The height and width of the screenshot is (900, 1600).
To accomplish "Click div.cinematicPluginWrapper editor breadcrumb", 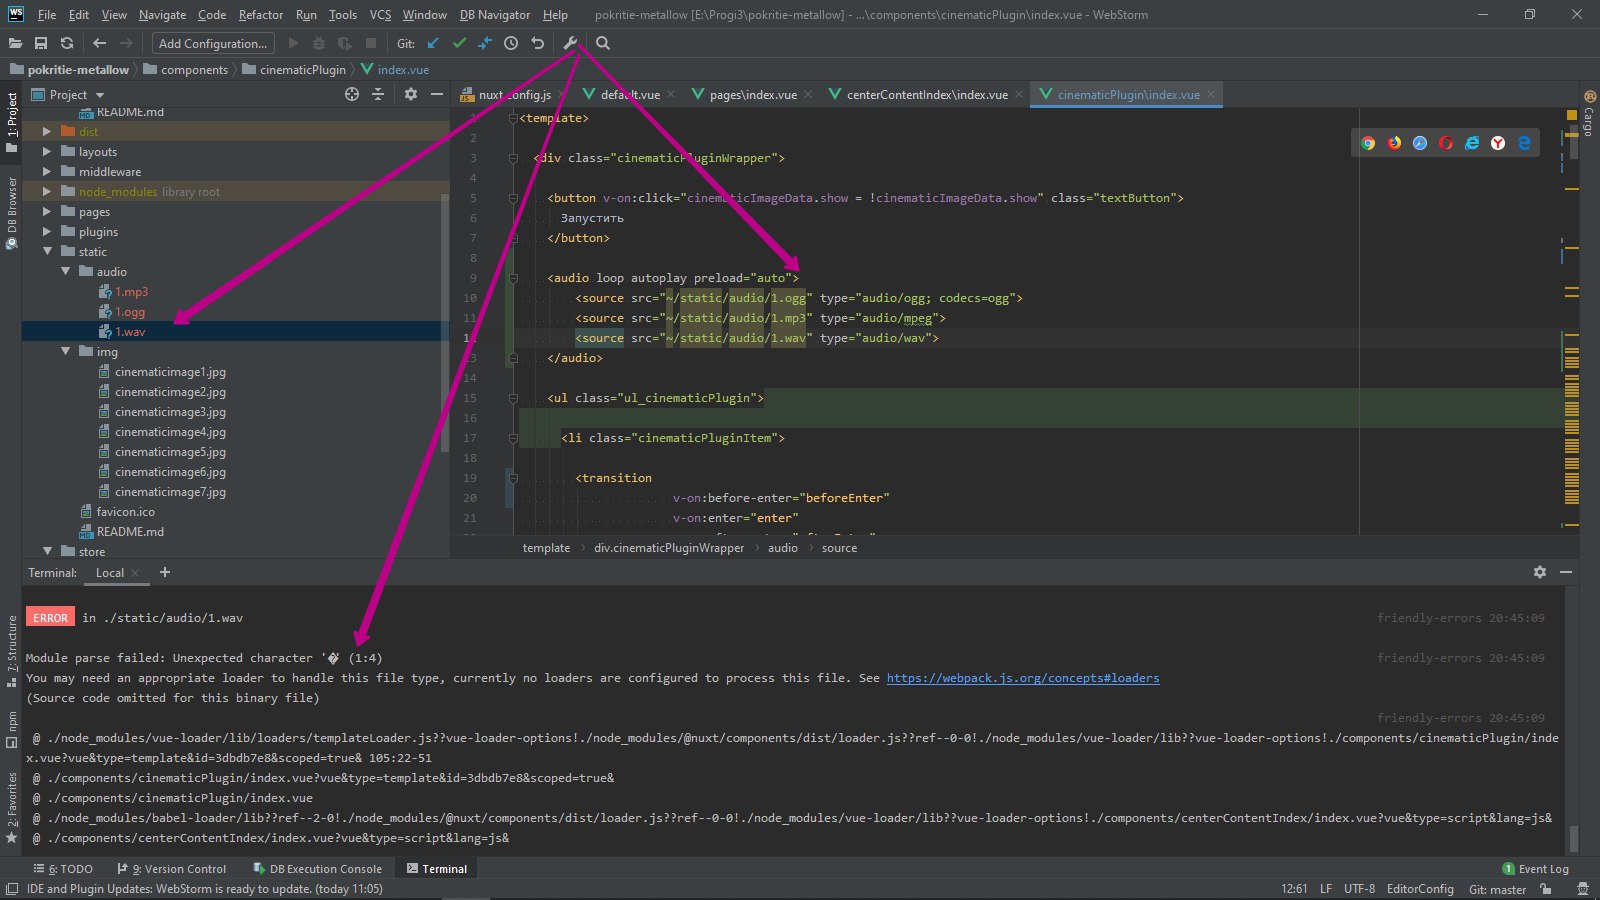I will 669,548.
